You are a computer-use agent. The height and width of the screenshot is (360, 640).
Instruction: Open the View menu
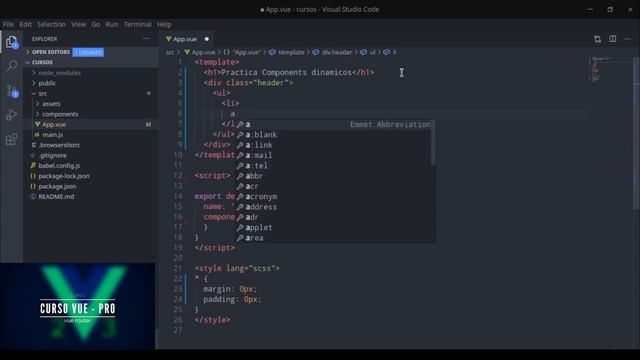click(78, 24)
